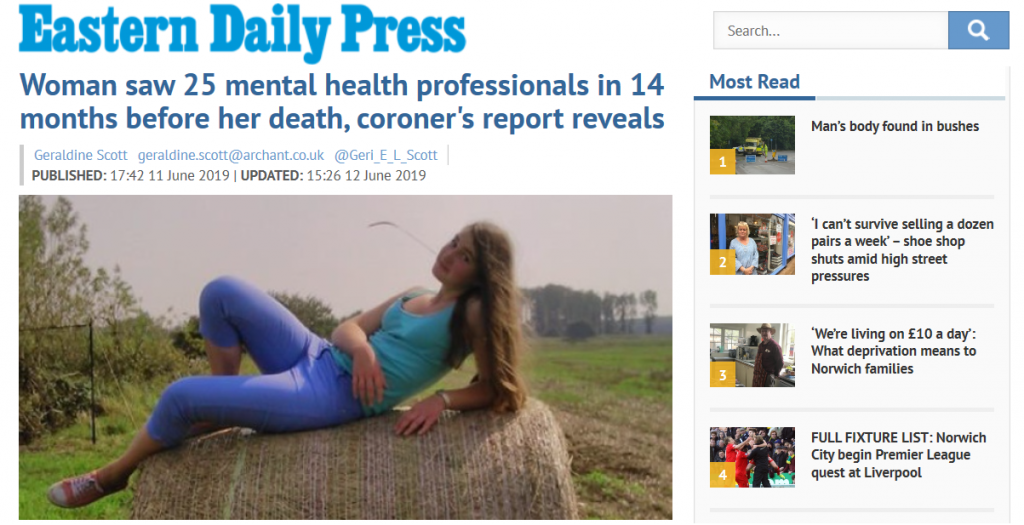Click the number 4 rank badge

[722, 475]
